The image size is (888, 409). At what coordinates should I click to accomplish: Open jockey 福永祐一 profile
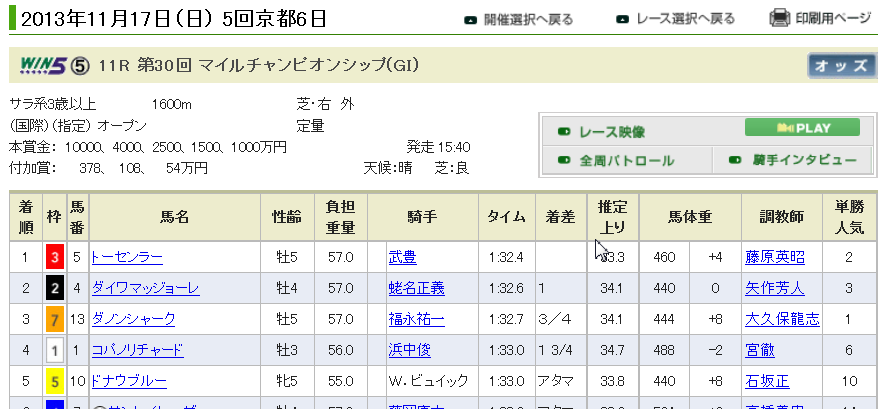tap(417, 319)
